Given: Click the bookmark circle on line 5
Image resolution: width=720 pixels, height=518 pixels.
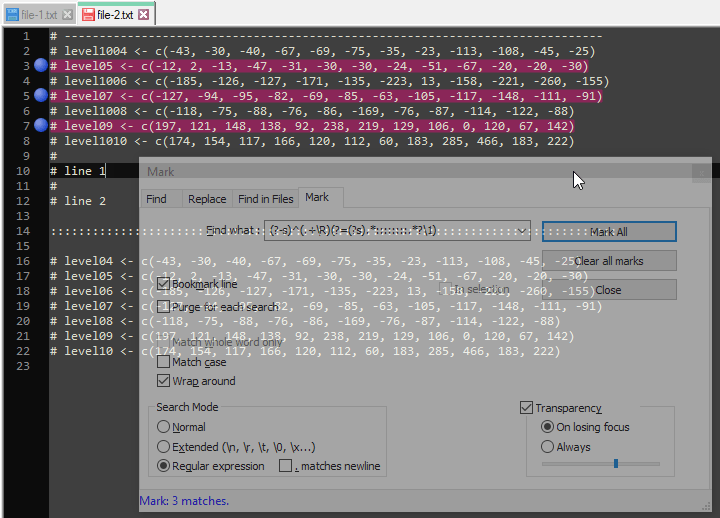Looking at the screenshot, I should tap(41, 95).
